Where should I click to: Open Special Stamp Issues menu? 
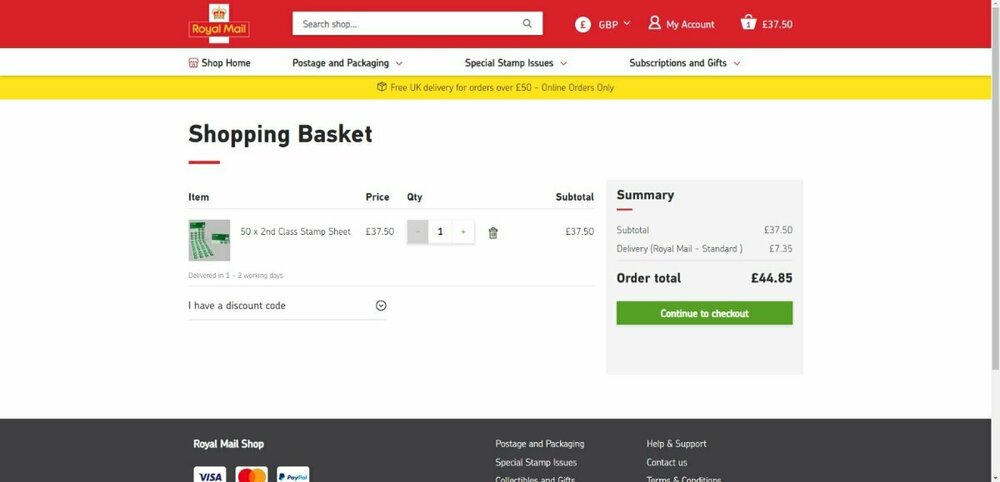517,63
